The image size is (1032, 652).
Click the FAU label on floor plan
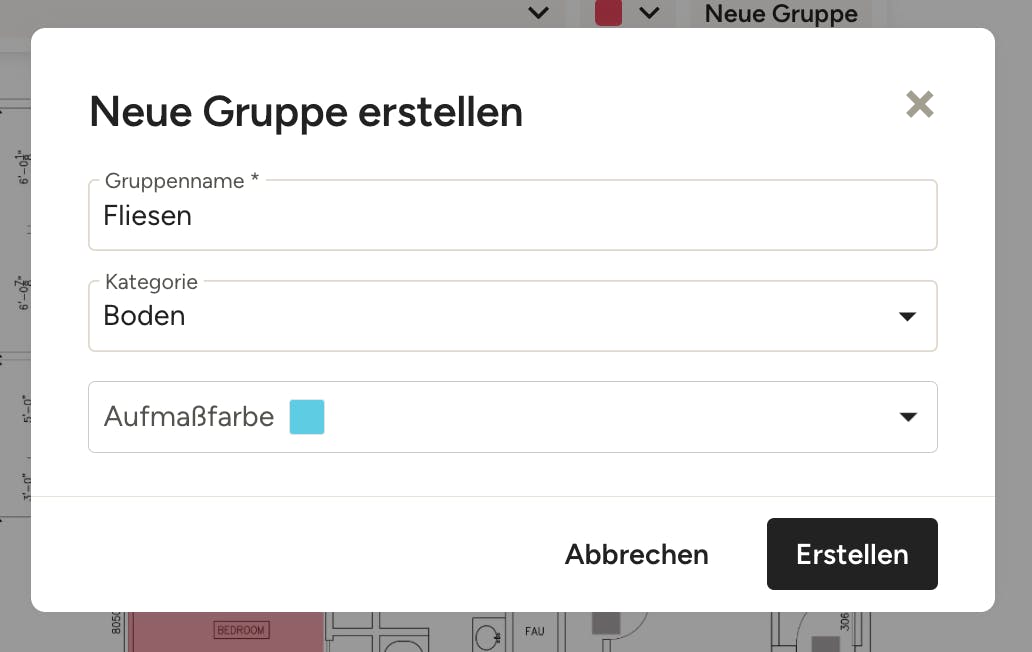[x=534, y=631]
